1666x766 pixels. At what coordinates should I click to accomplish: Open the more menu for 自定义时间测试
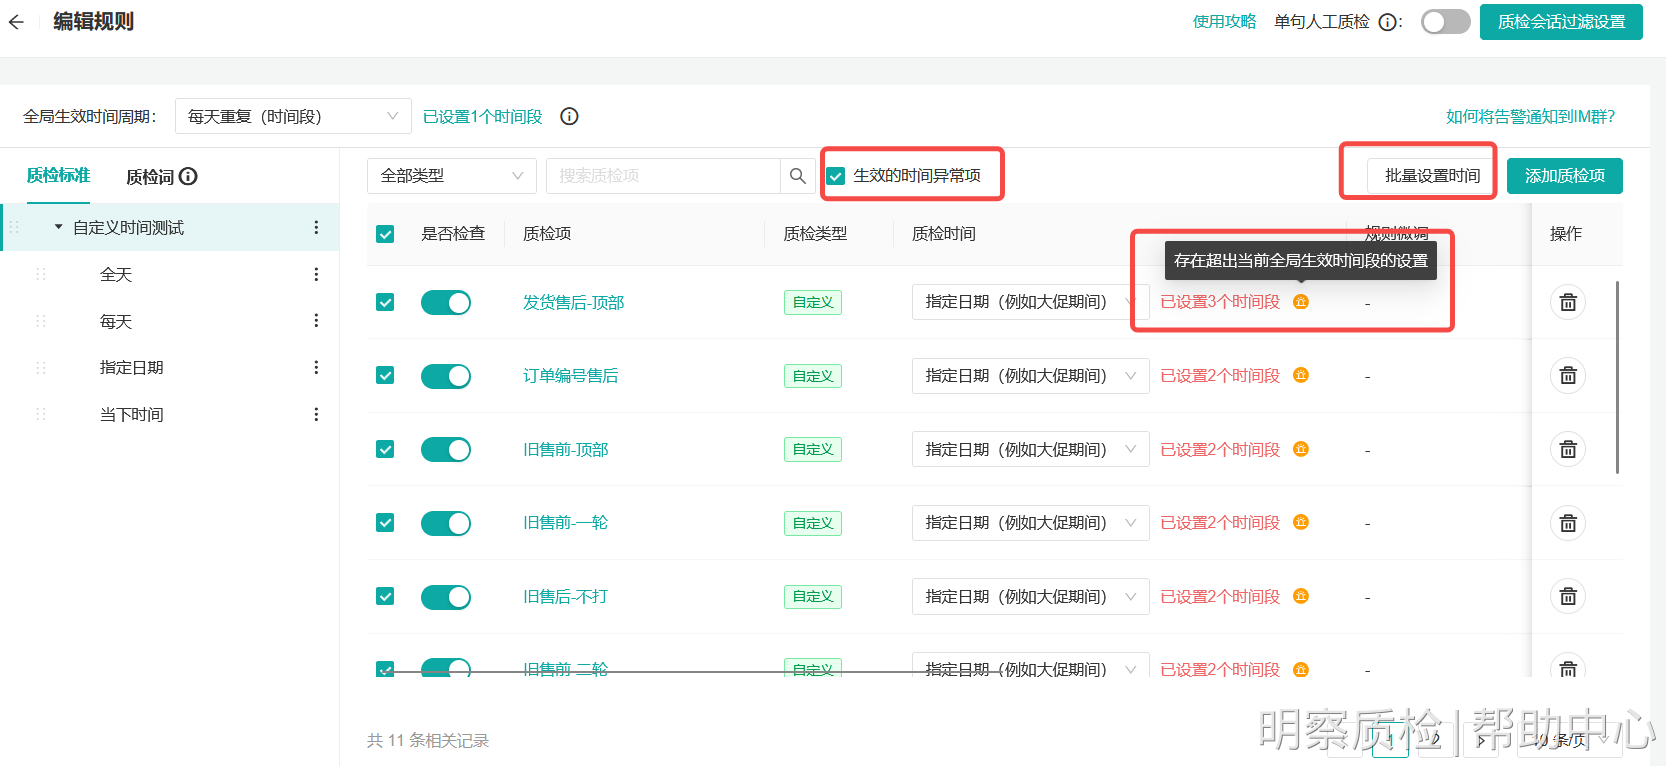click(316, 227)
